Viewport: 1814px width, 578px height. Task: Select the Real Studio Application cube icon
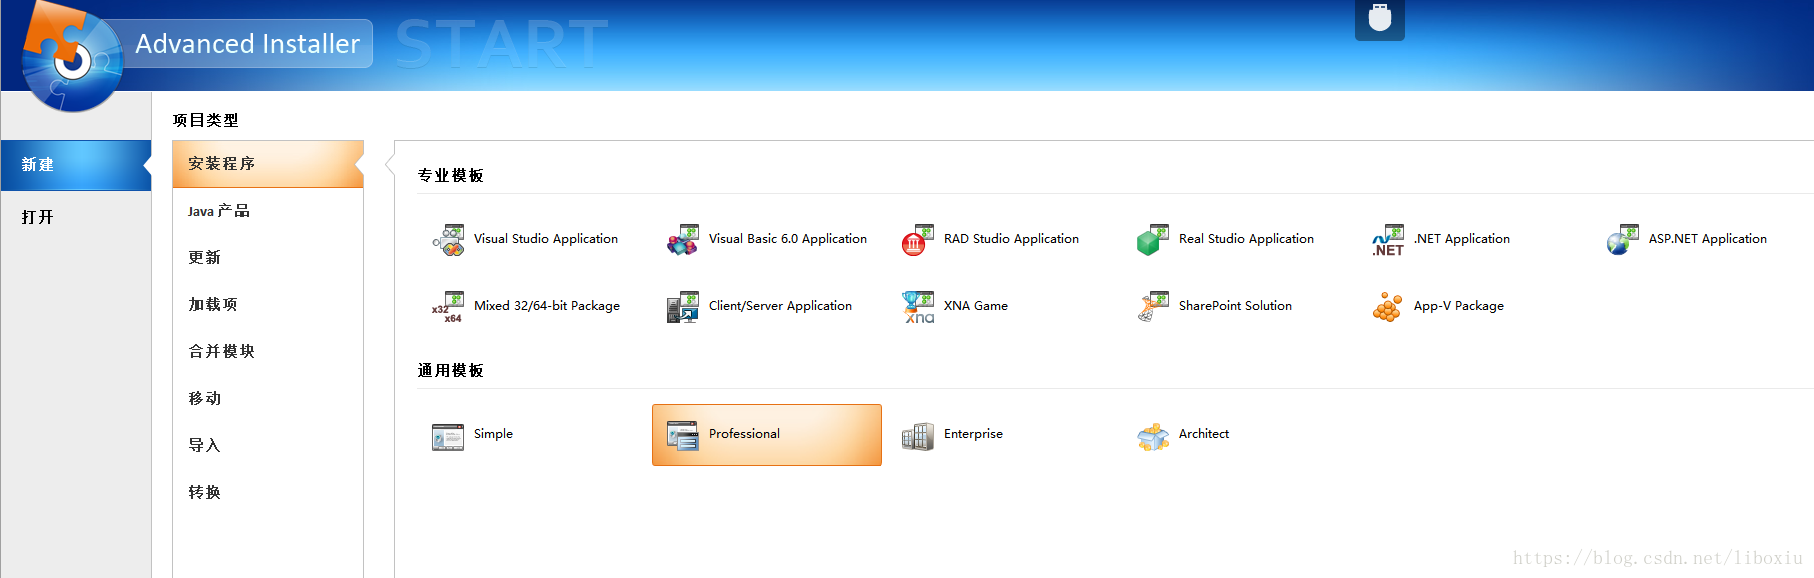[x=1153, y=240]
